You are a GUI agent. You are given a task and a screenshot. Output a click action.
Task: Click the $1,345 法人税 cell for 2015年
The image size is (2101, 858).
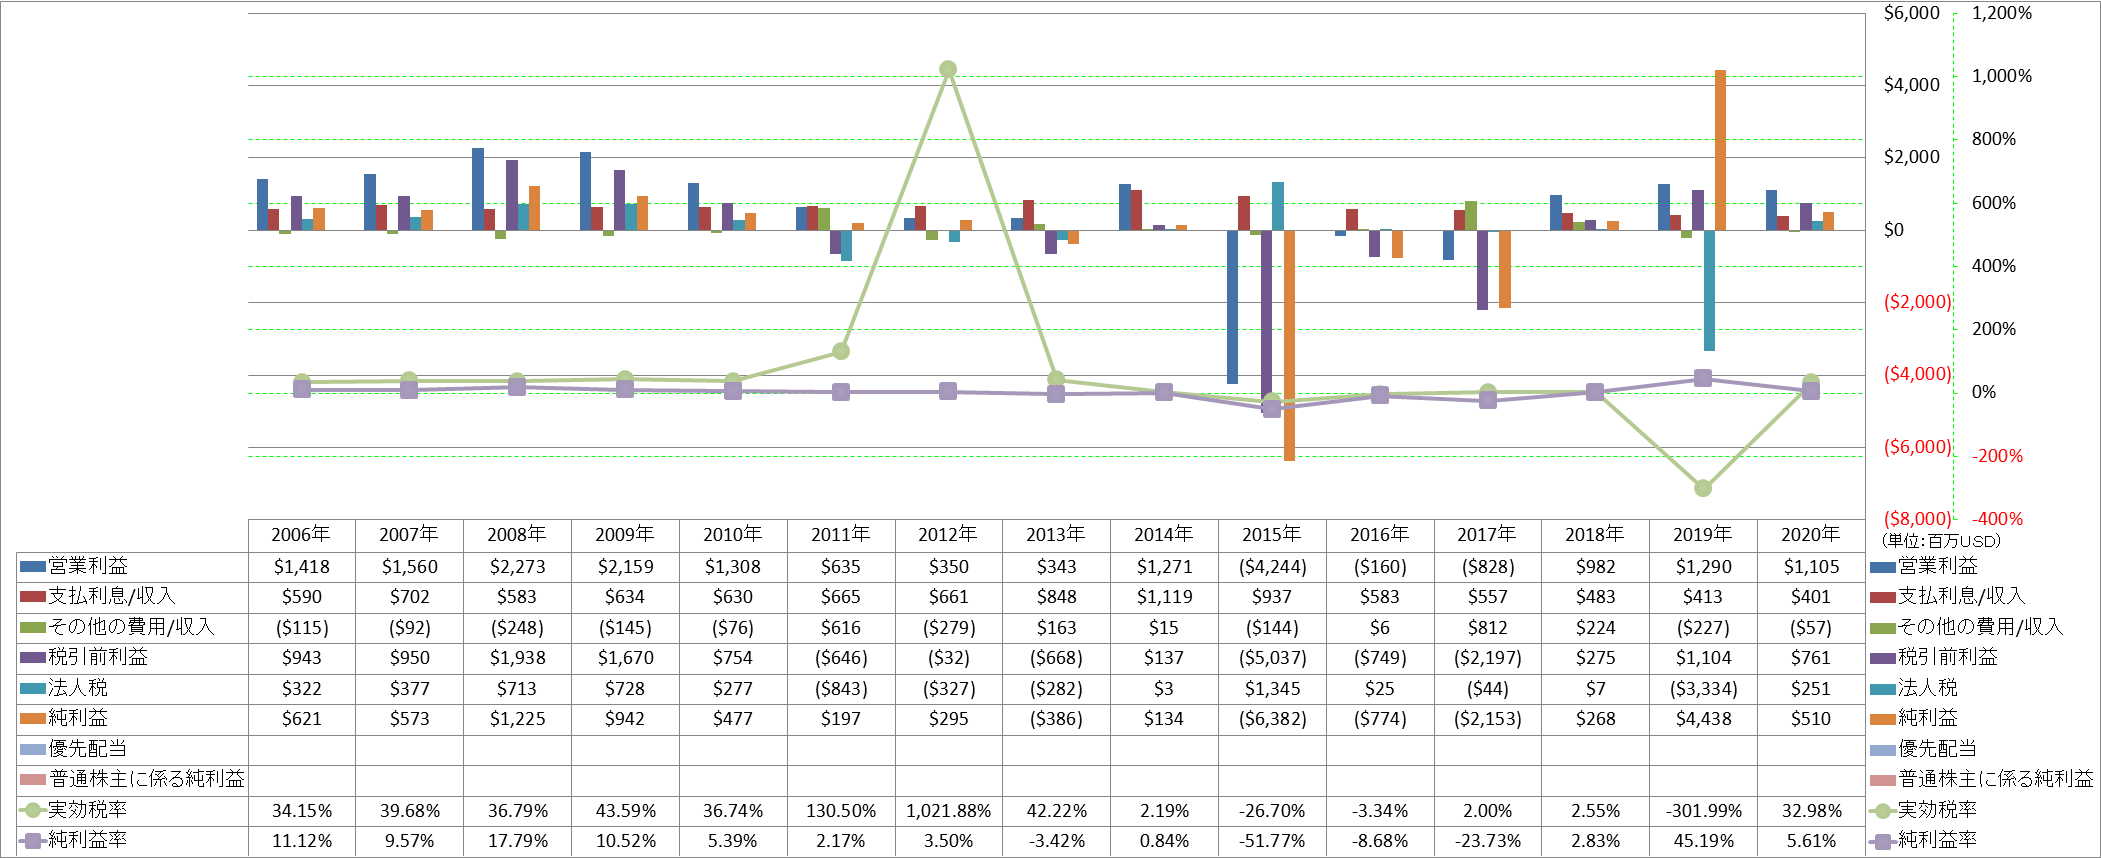point(1271,689)
